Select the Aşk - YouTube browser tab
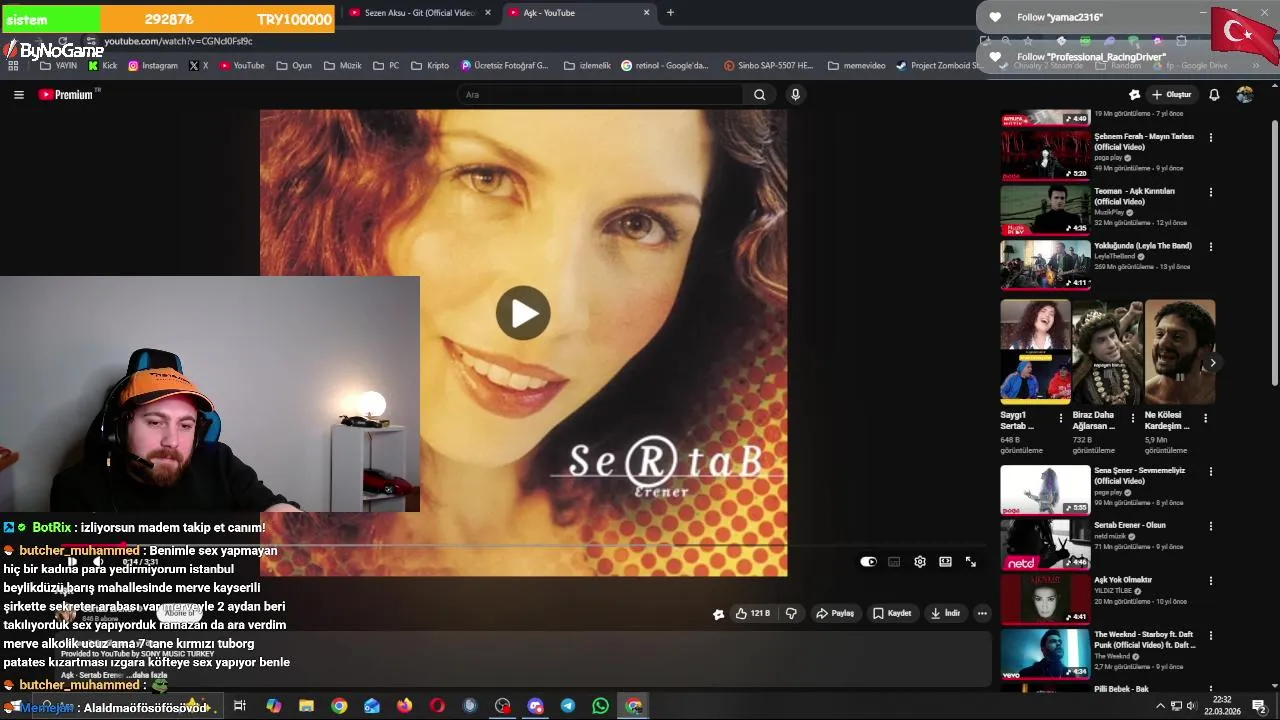The width and height of the screenshot is (1280, 720). coord(575,13)
